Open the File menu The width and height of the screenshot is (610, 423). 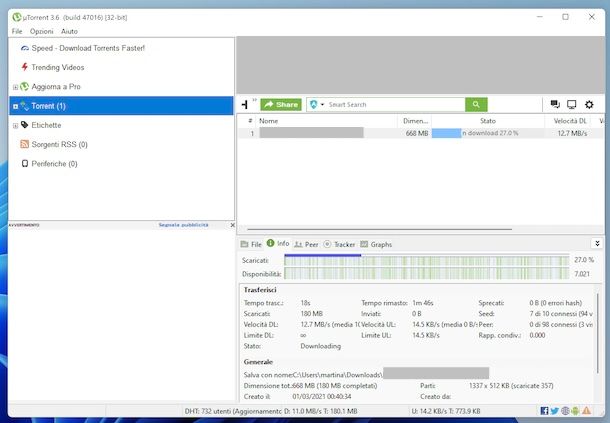point(17,31)
